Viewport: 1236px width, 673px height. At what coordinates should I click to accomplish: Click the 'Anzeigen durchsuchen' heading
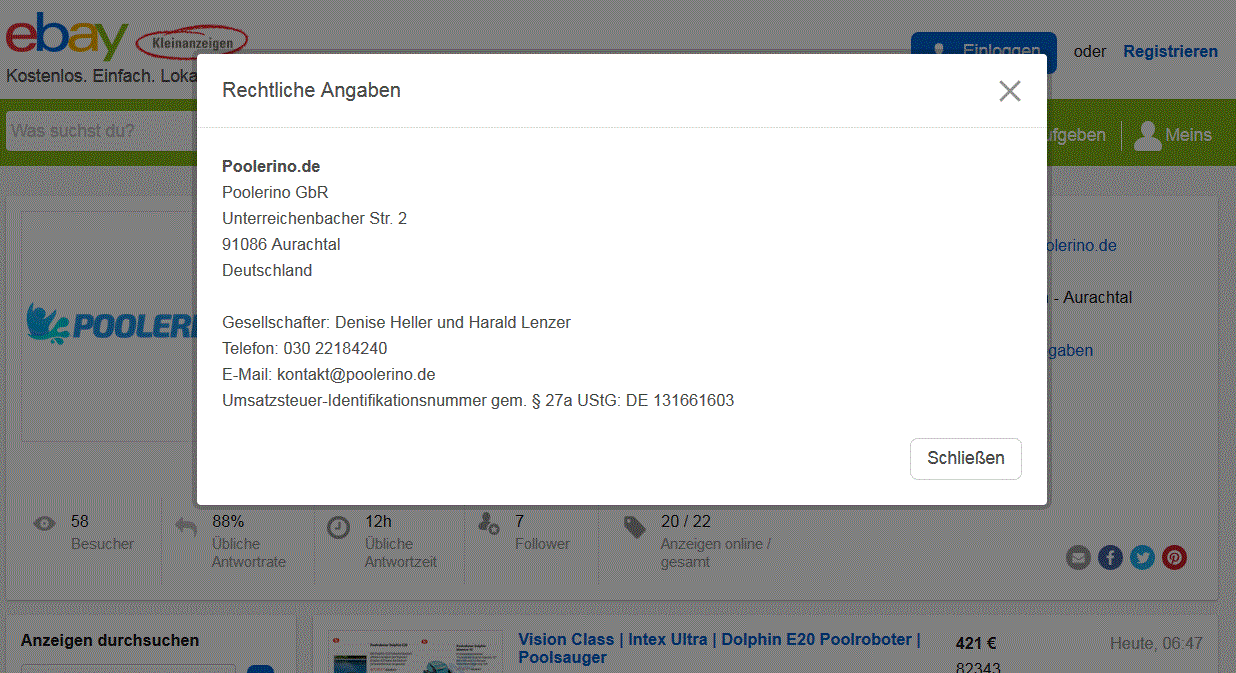pos(110,640)
